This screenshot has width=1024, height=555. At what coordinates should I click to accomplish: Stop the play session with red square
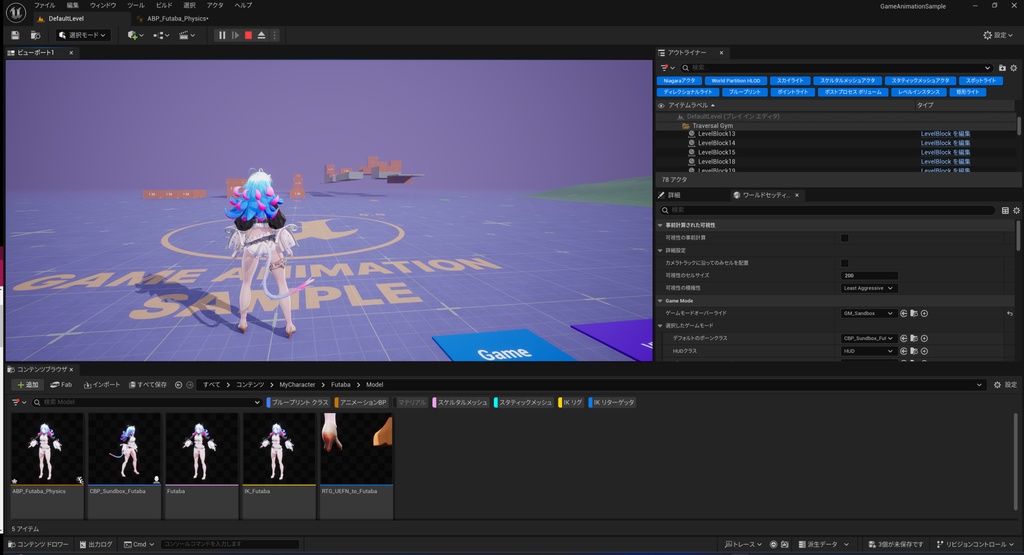coord(248,35)
